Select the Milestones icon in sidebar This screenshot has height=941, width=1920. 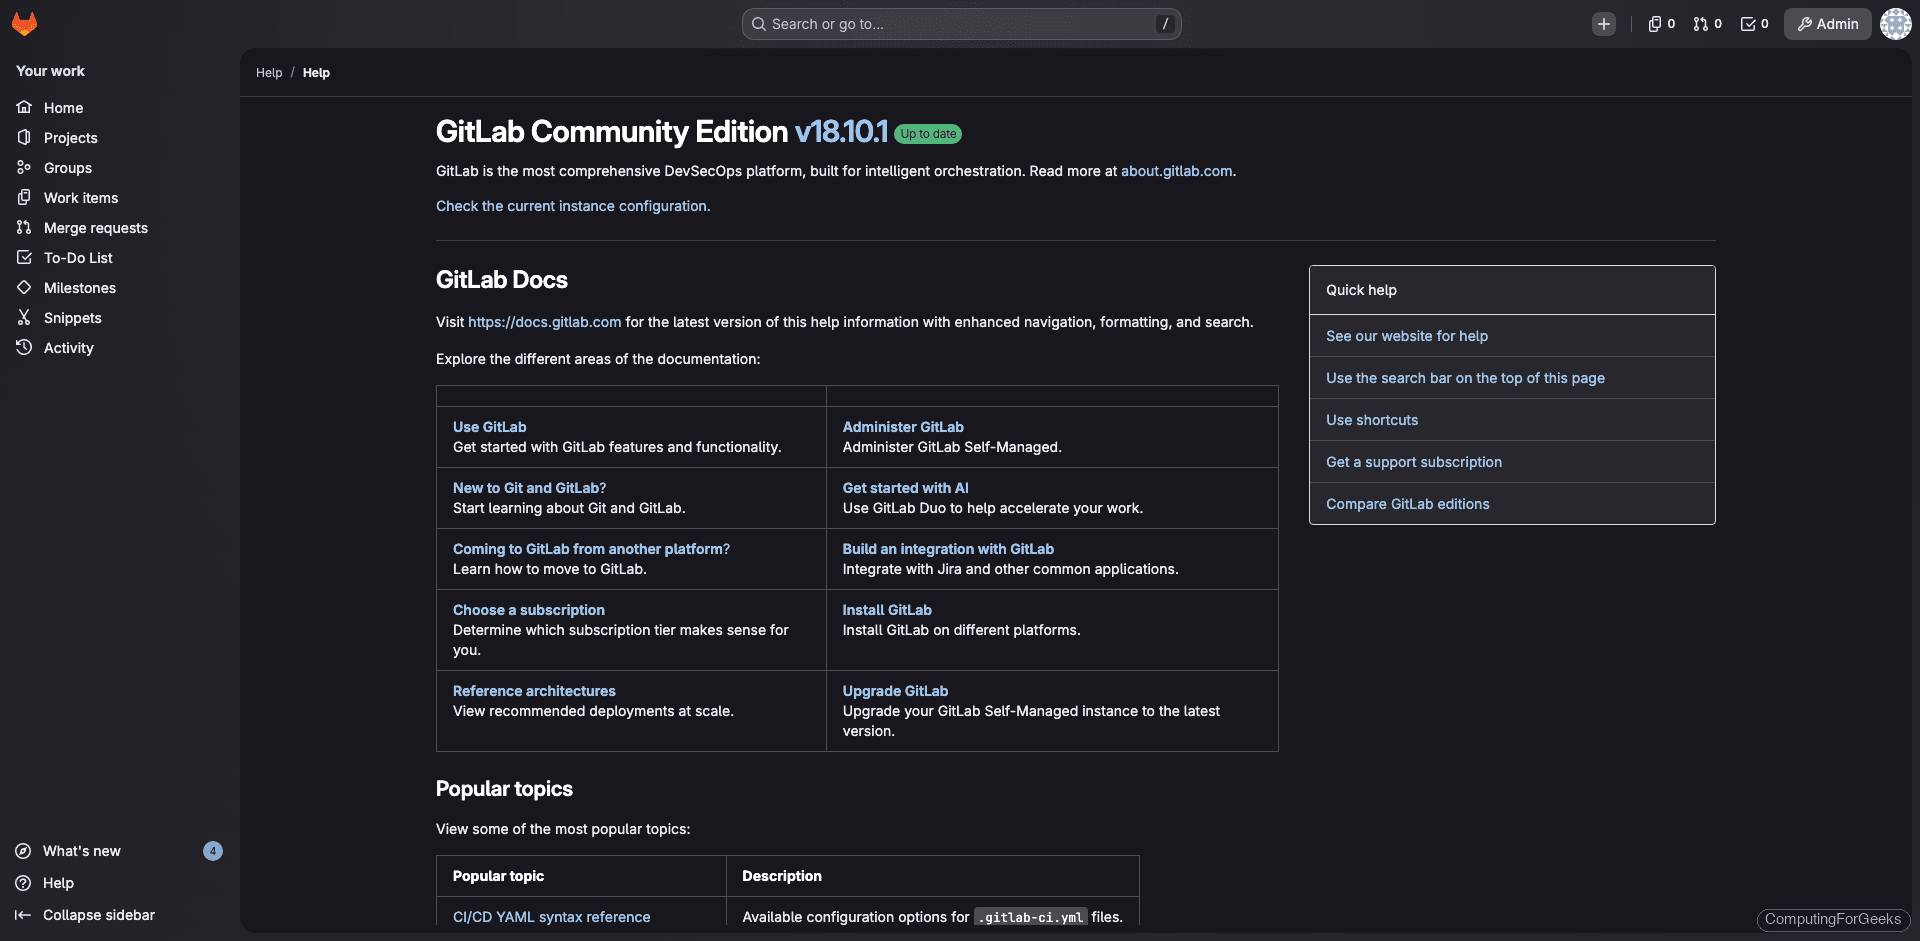[x=24, y=288]
